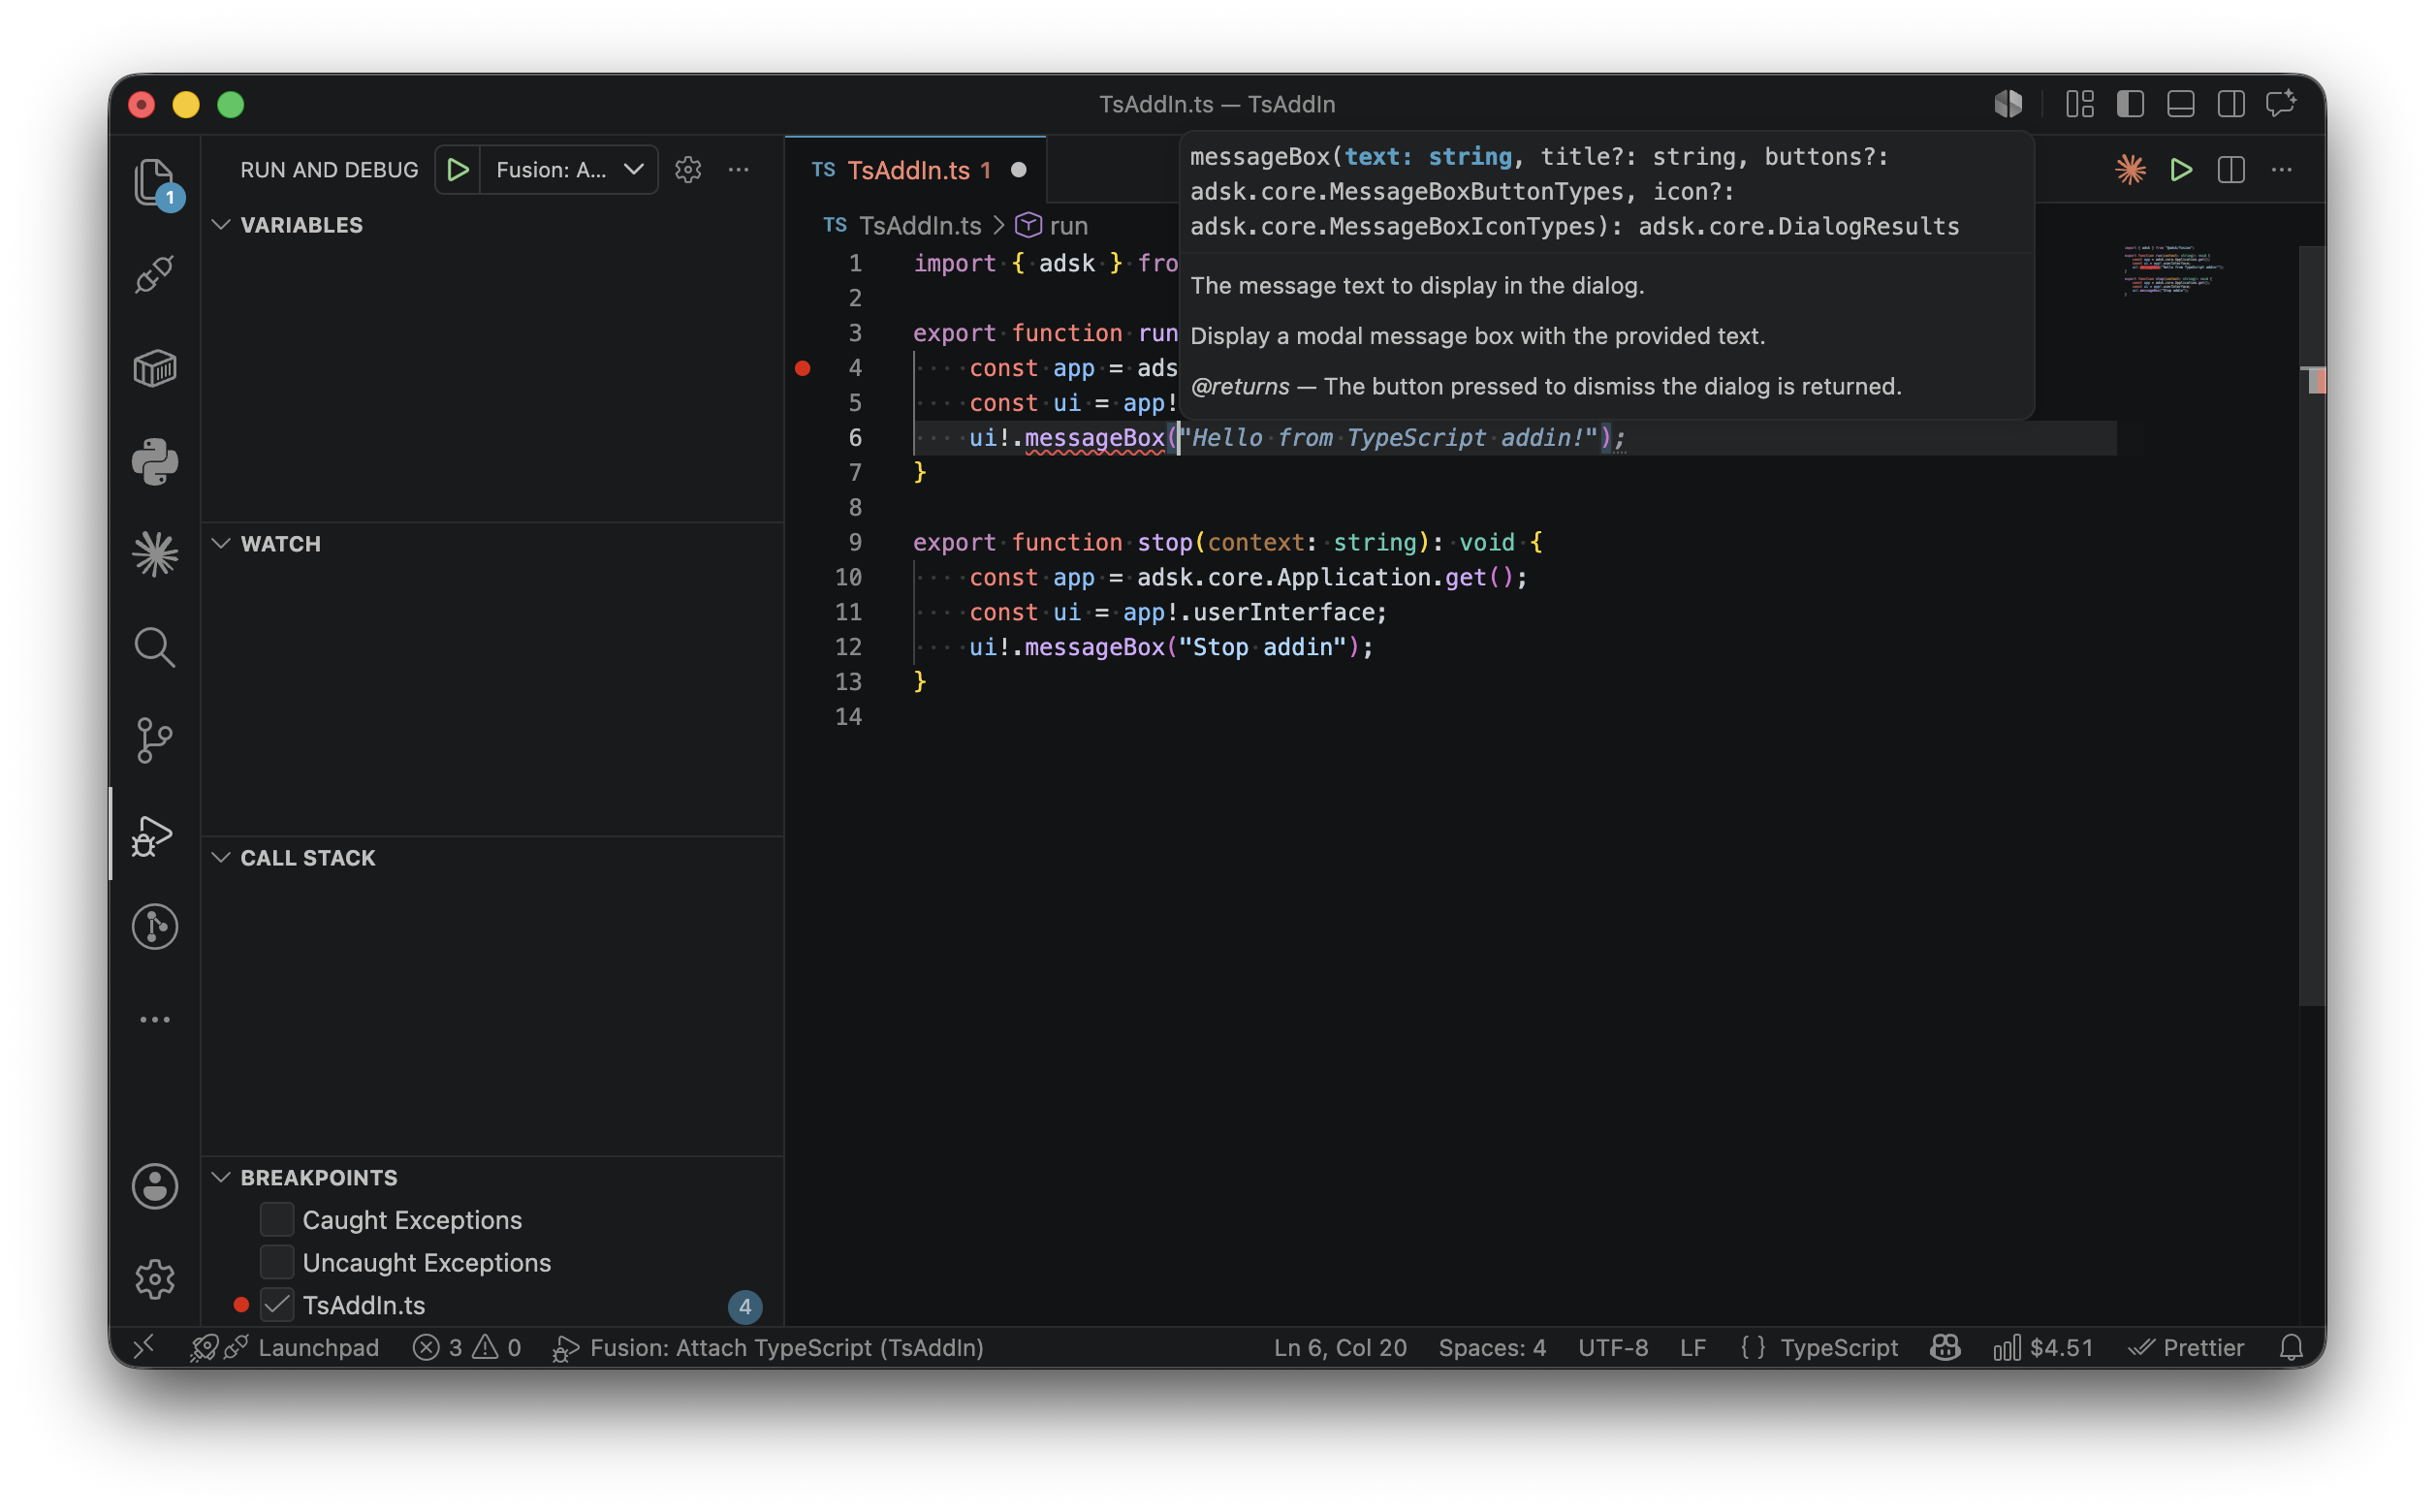2435x1512 pixels.
Task: Open the container/box extension view icon
Action: [155, 368]
